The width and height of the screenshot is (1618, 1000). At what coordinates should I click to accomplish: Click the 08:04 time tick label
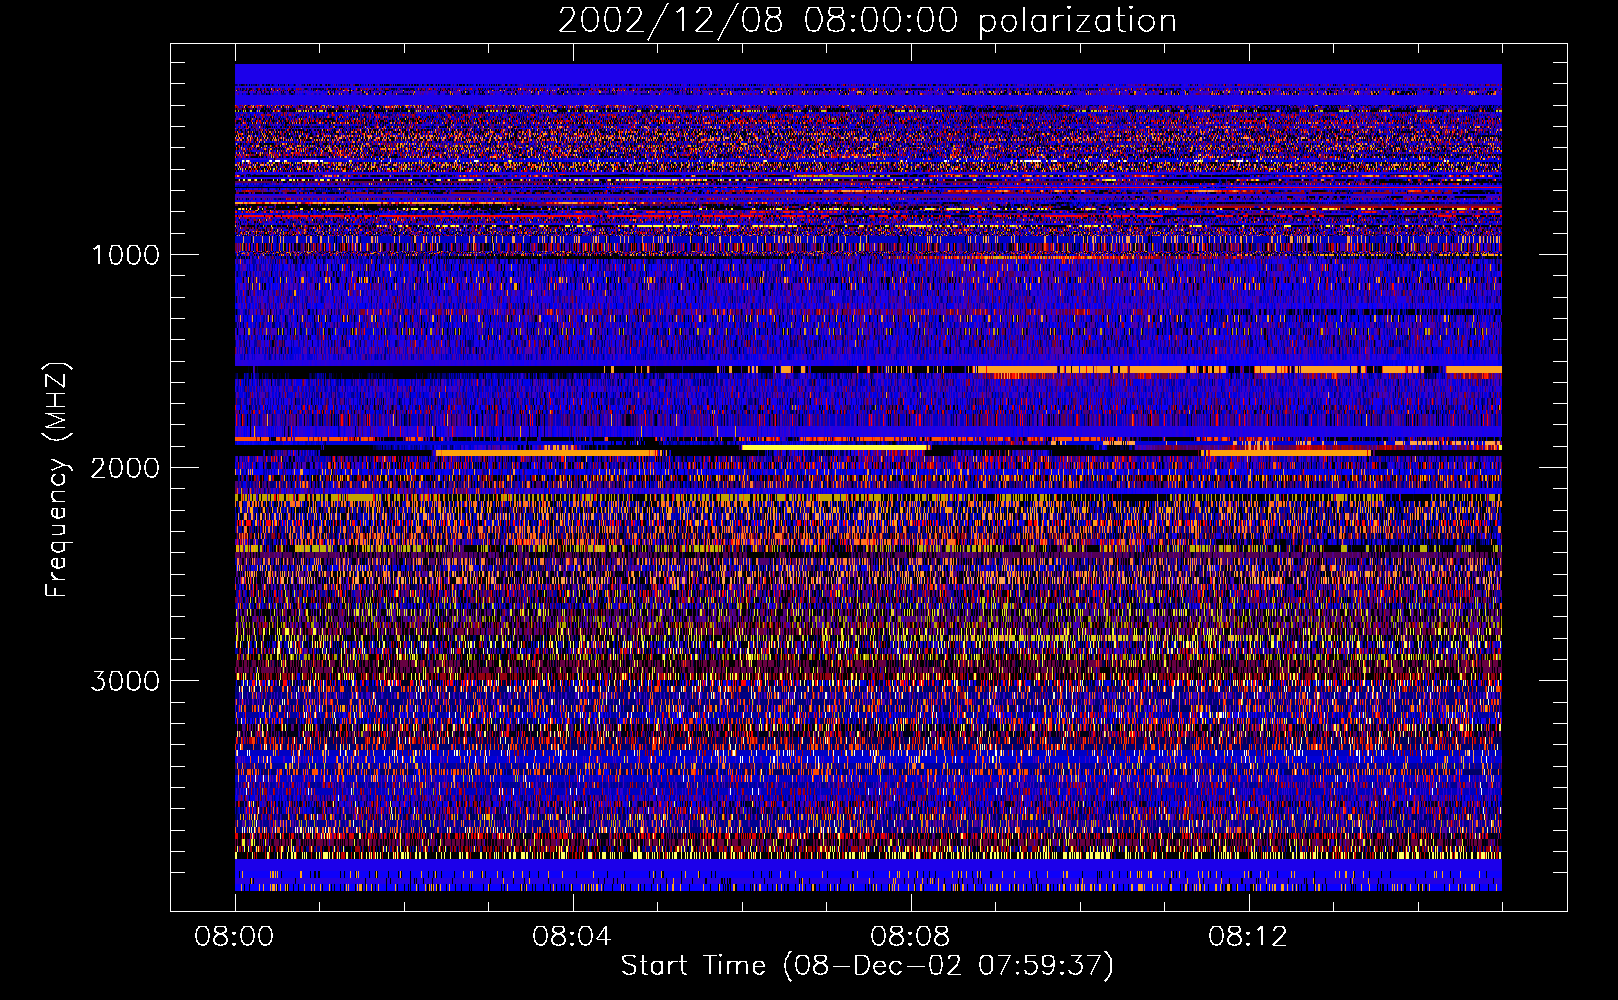tap(572, 937)
